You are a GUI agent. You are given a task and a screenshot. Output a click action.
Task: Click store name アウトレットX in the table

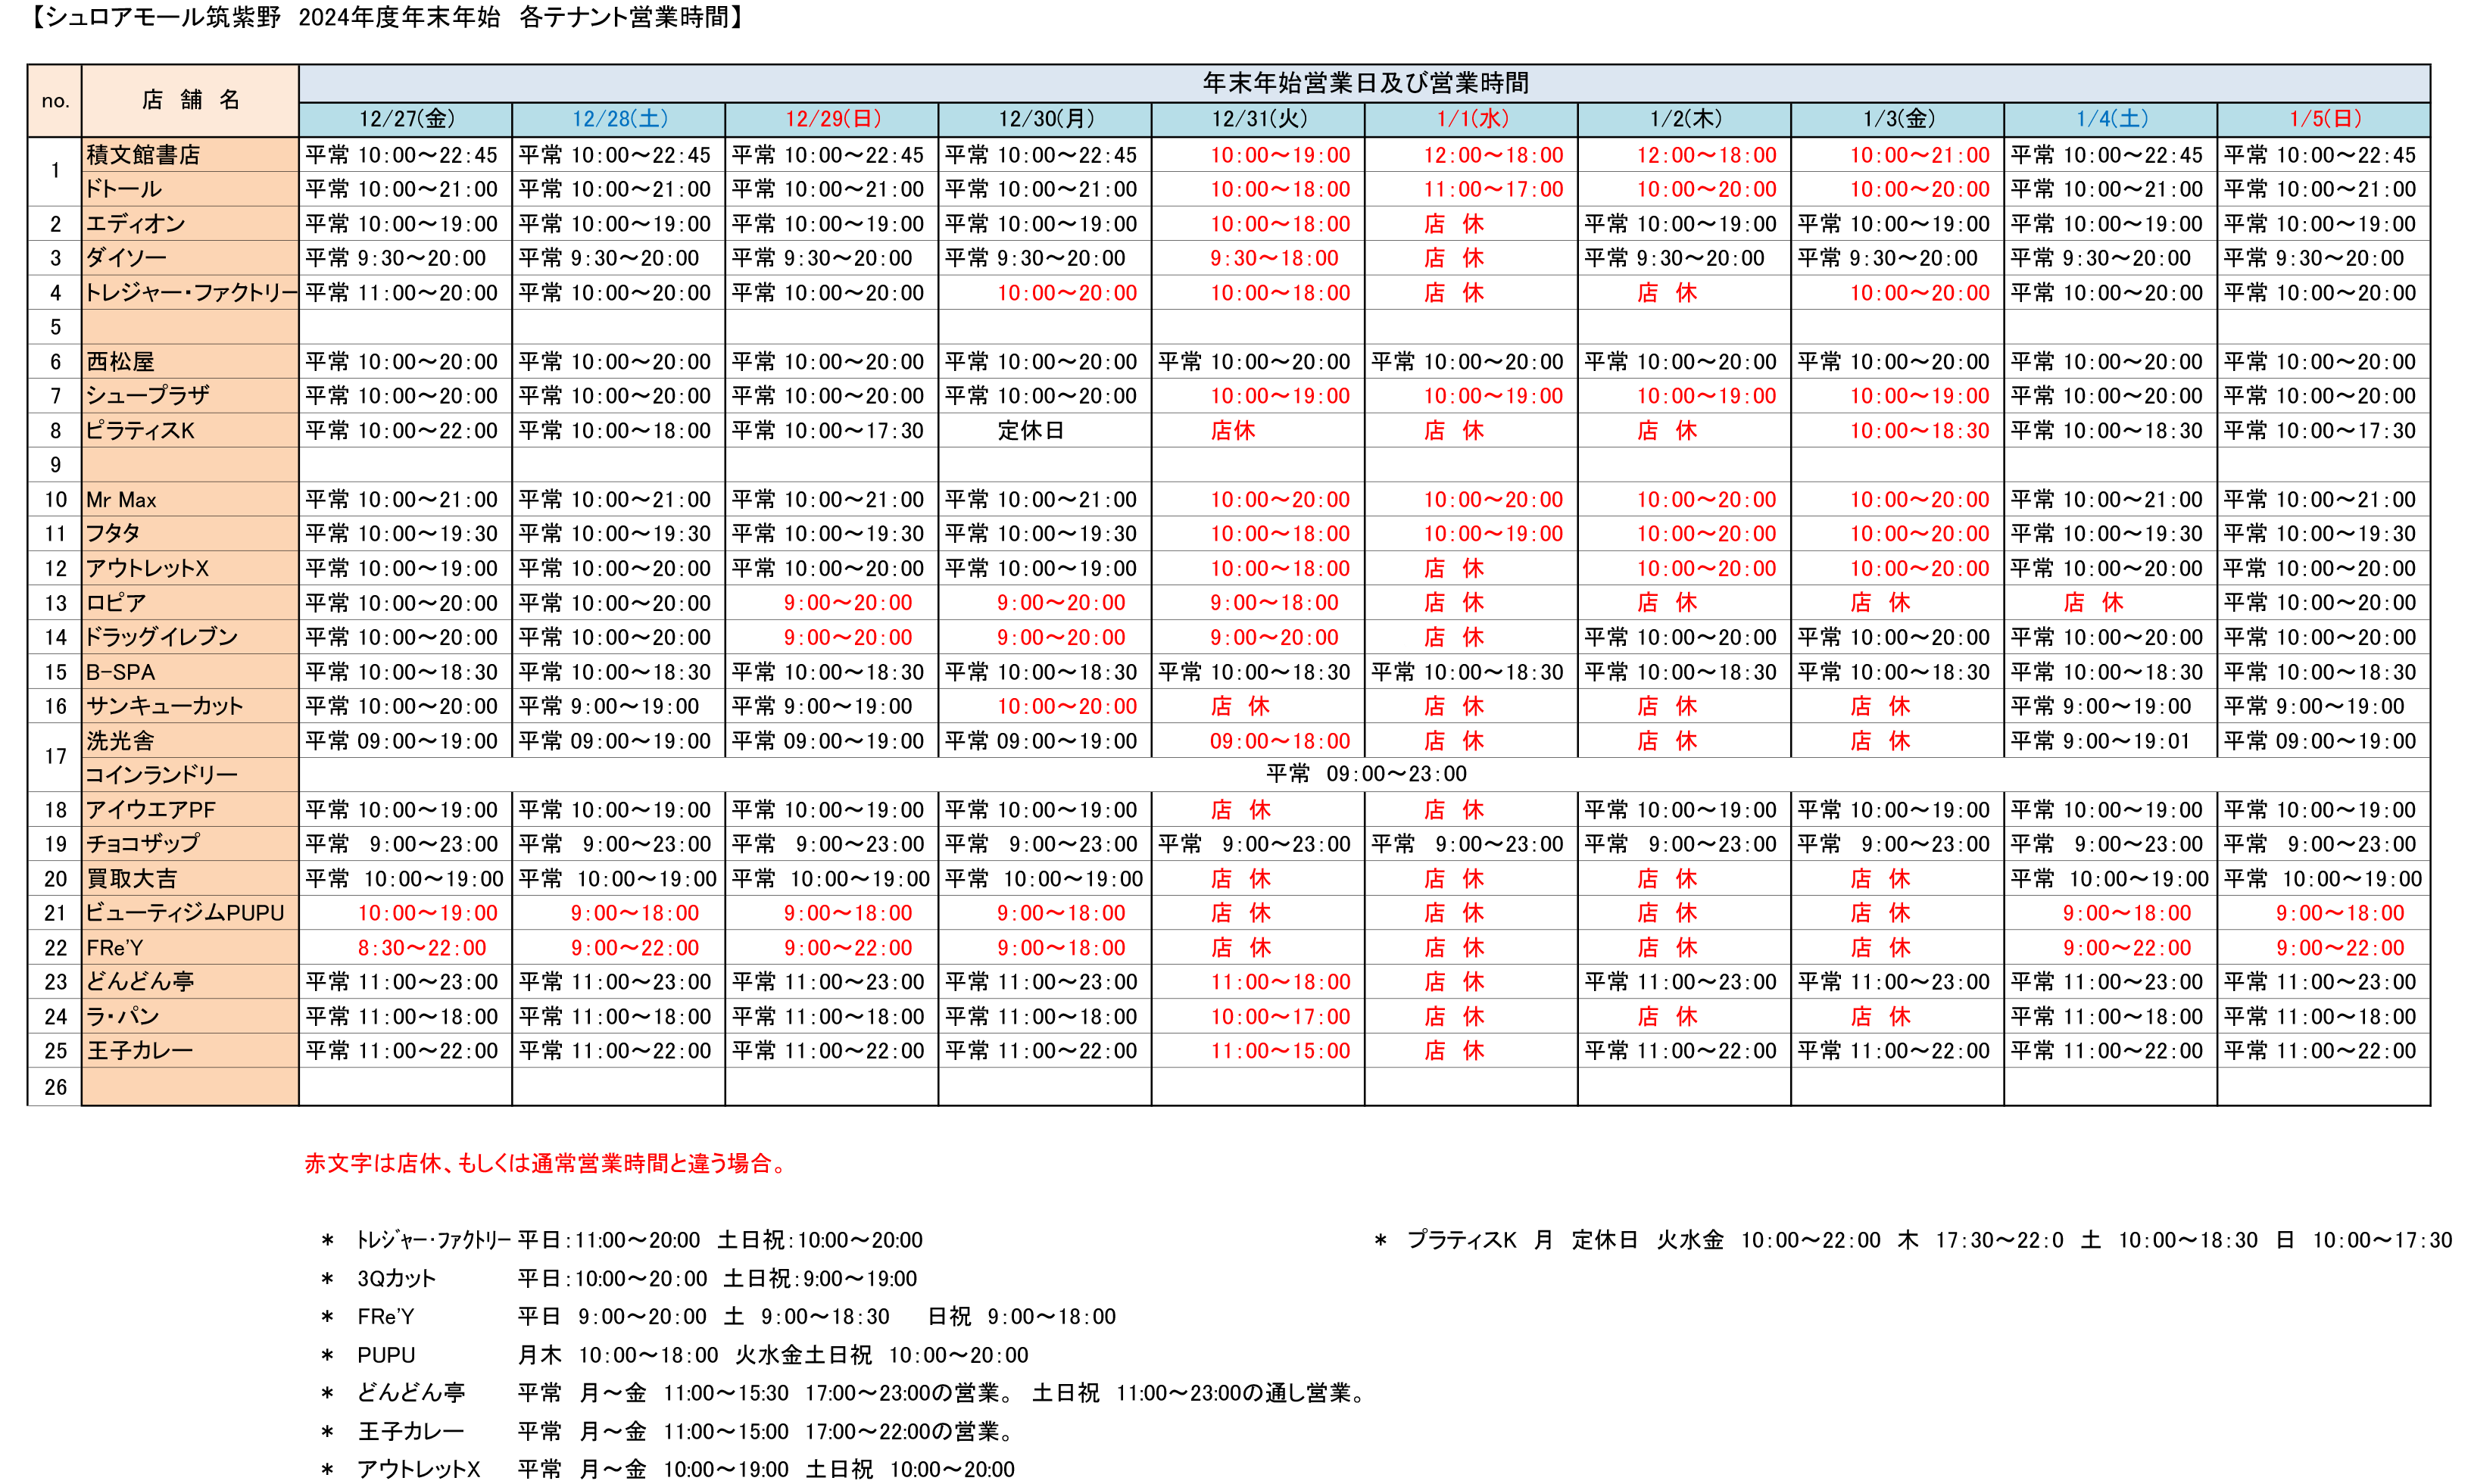tap(147, 569)
